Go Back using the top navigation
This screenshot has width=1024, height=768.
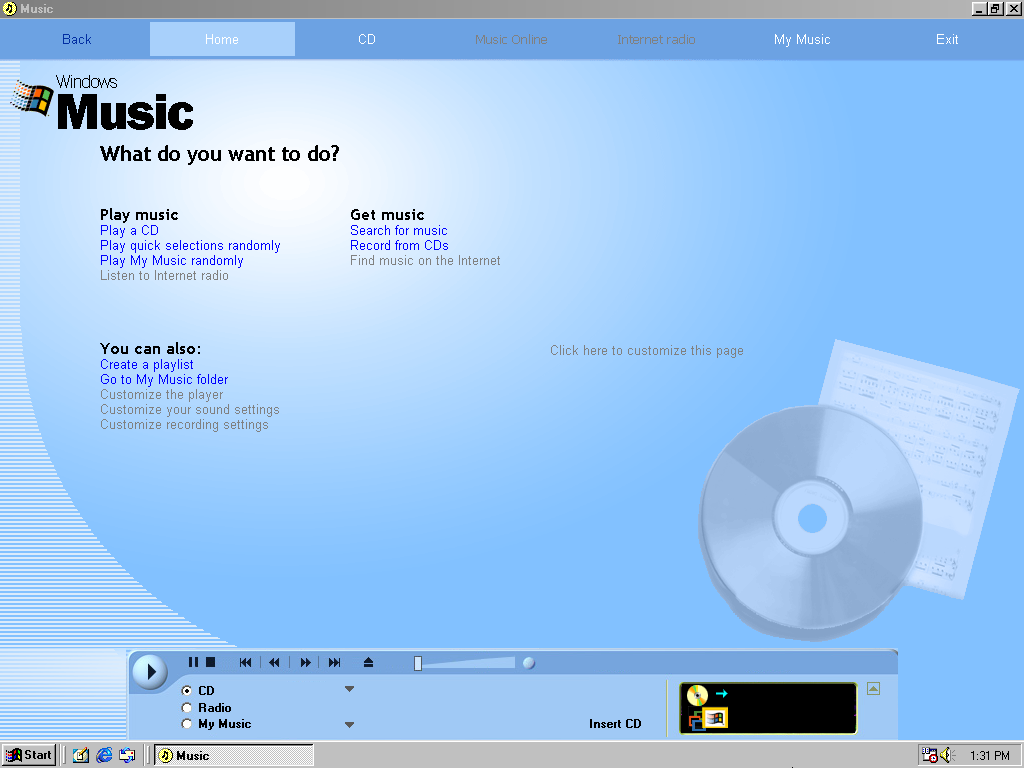(76, 39)
